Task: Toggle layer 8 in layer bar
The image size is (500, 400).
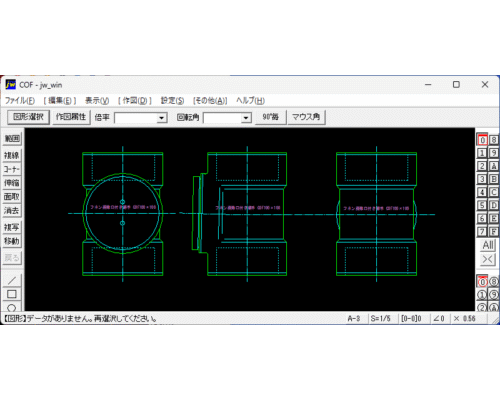Action: pyautogui.click(x=494, y=140)
